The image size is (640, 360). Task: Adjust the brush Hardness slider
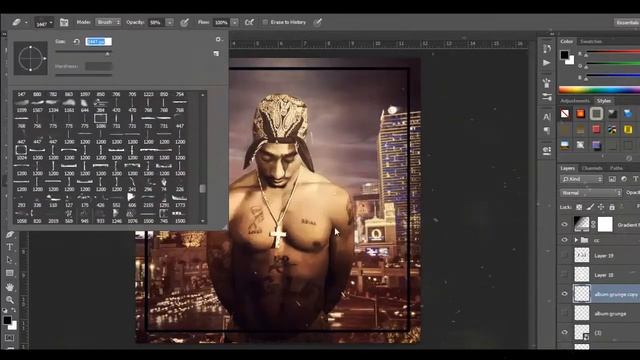84,75
